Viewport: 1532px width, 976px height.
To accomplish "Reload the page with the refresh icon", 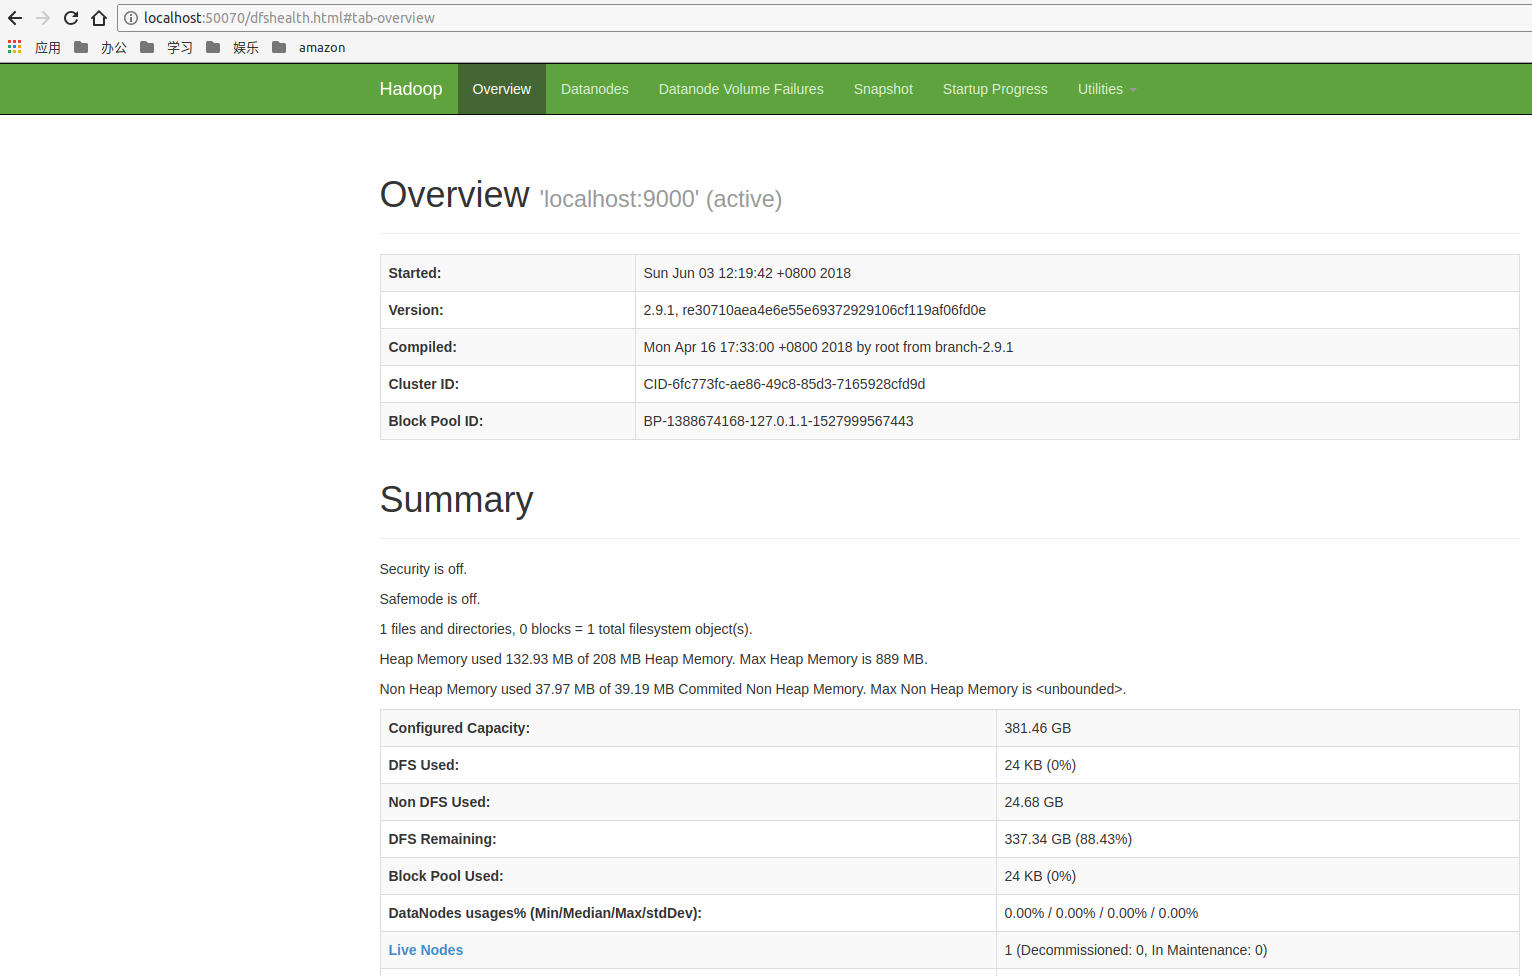I will [x=71, y=18].
